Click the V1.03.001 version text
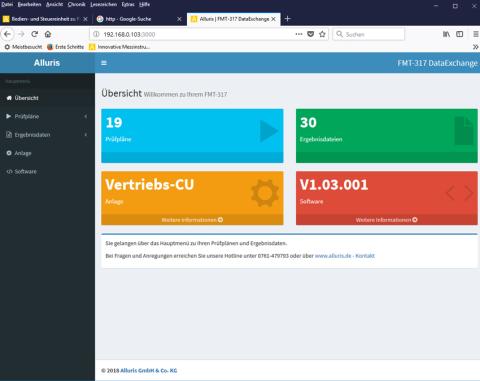This screenshot has width=480, height=381. 334,185
